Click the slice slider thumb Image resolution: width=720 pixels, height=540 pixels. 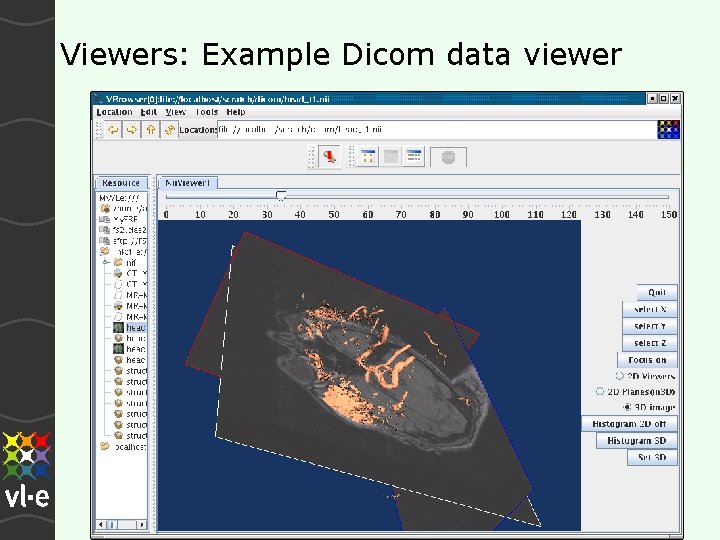(281, 197)
